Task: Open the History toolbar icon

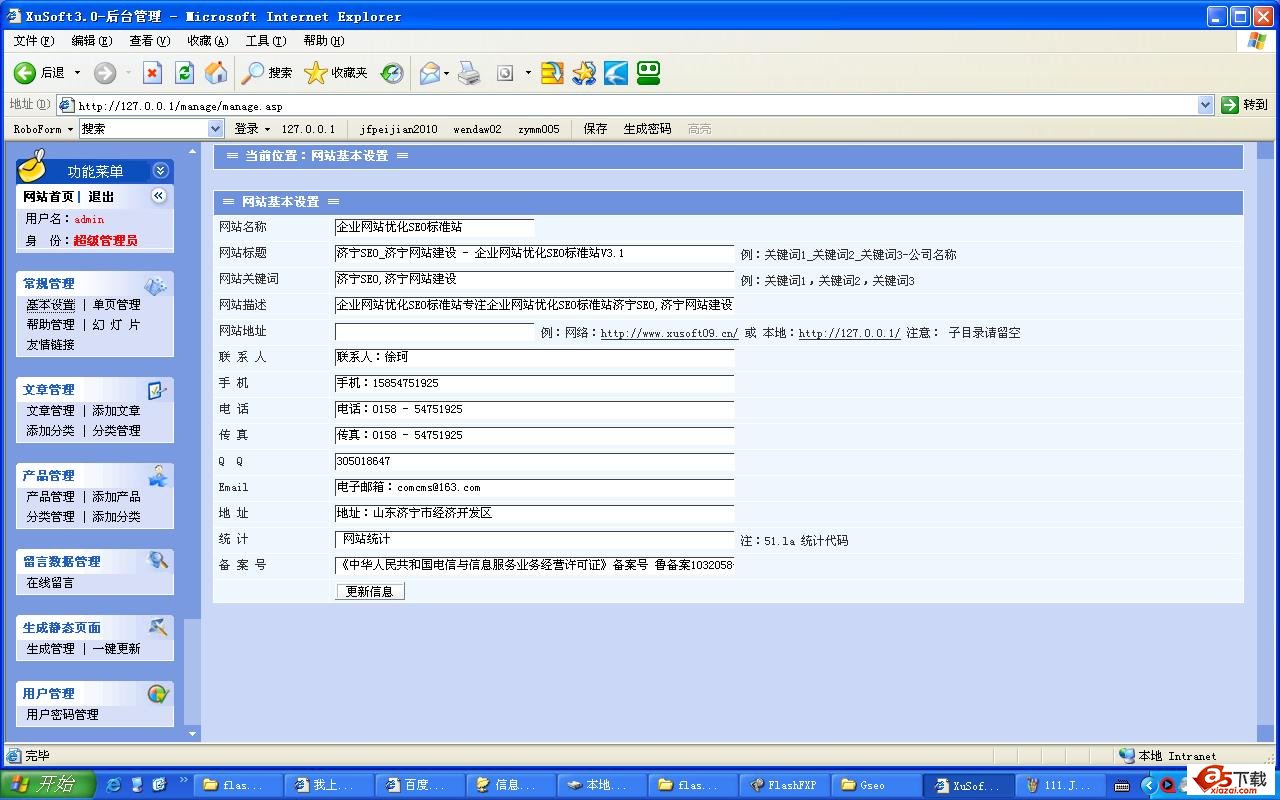Action: (392, 73)
